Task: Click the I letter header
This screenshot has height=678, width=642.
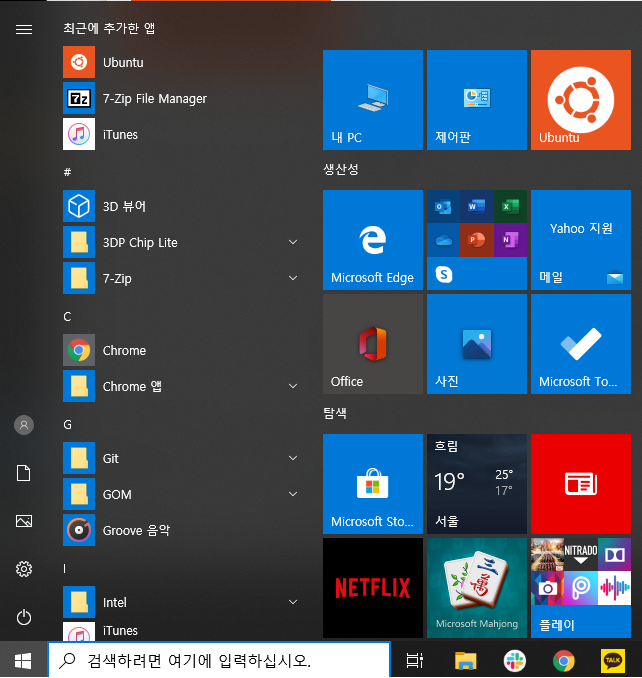Action: pos(65,569)
